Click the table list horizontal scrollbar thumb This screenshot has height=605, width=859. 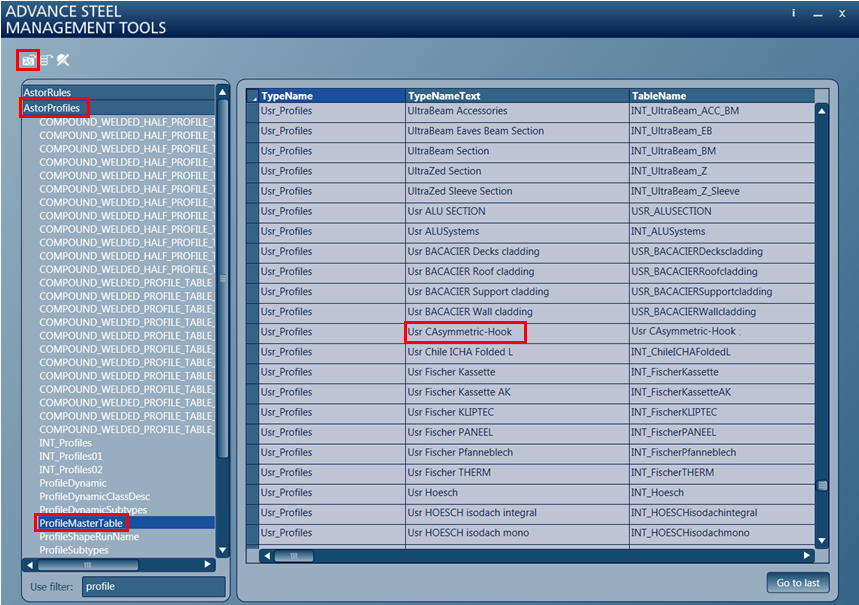click(x=88, y=564)
